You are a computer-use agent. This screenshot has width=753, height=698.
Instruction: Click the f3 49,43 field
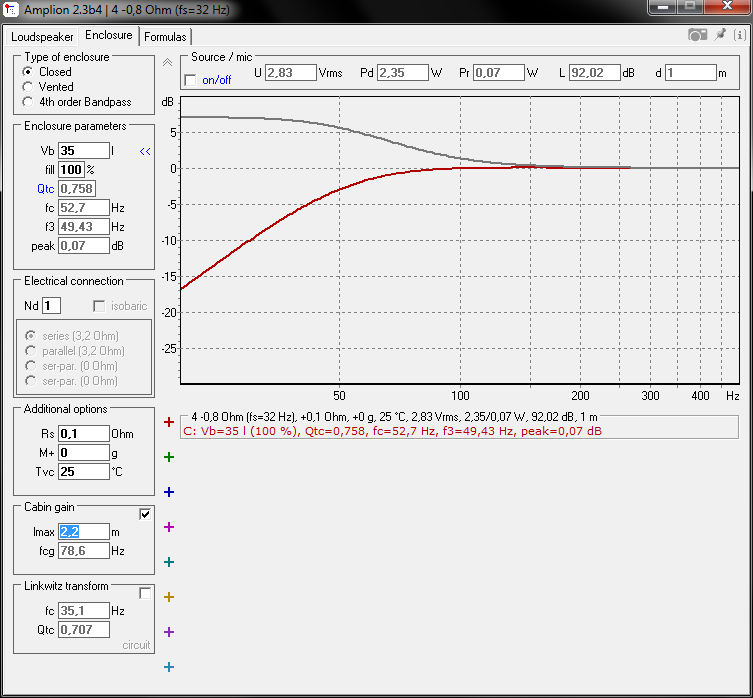[84, 227]
